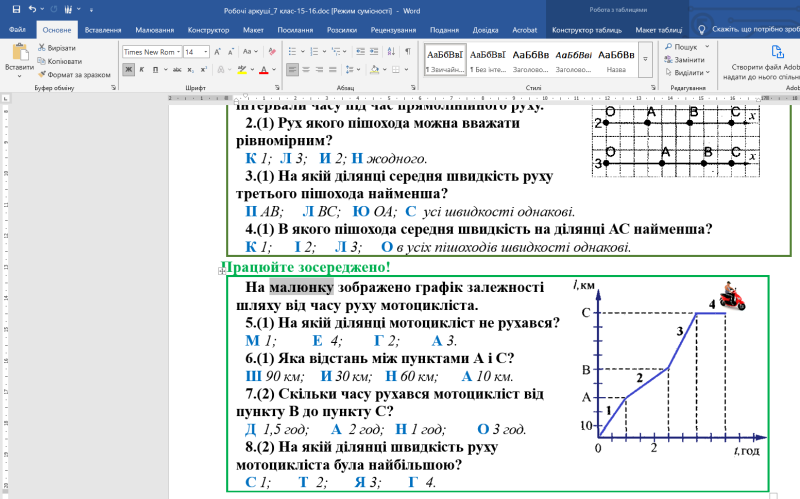Viewport: 800px width, 499px height.
Task: Apply the Звичайний (Normal) style
Action: coord(445,60)
